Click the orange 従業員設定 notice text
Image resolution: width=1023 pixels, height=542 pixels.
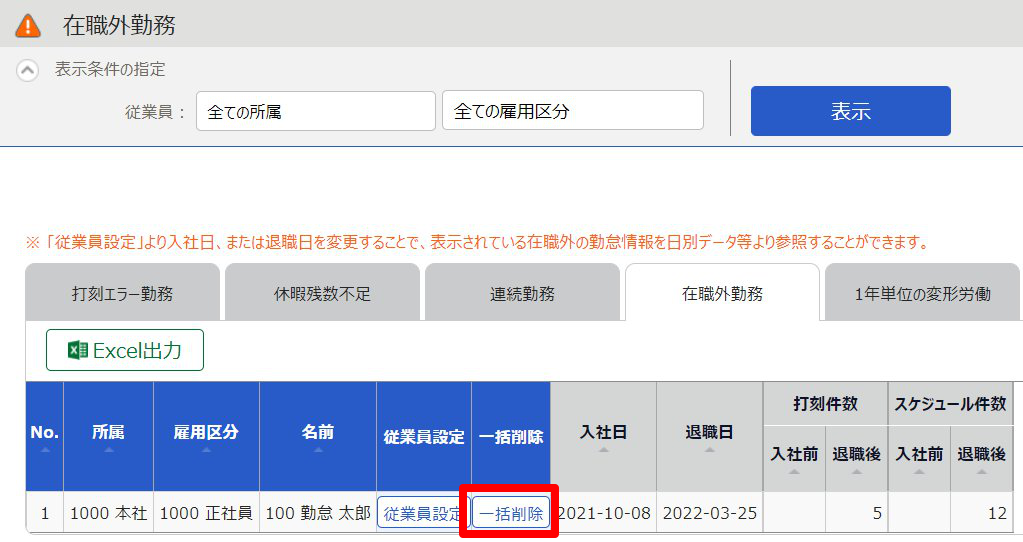(478, 243)
